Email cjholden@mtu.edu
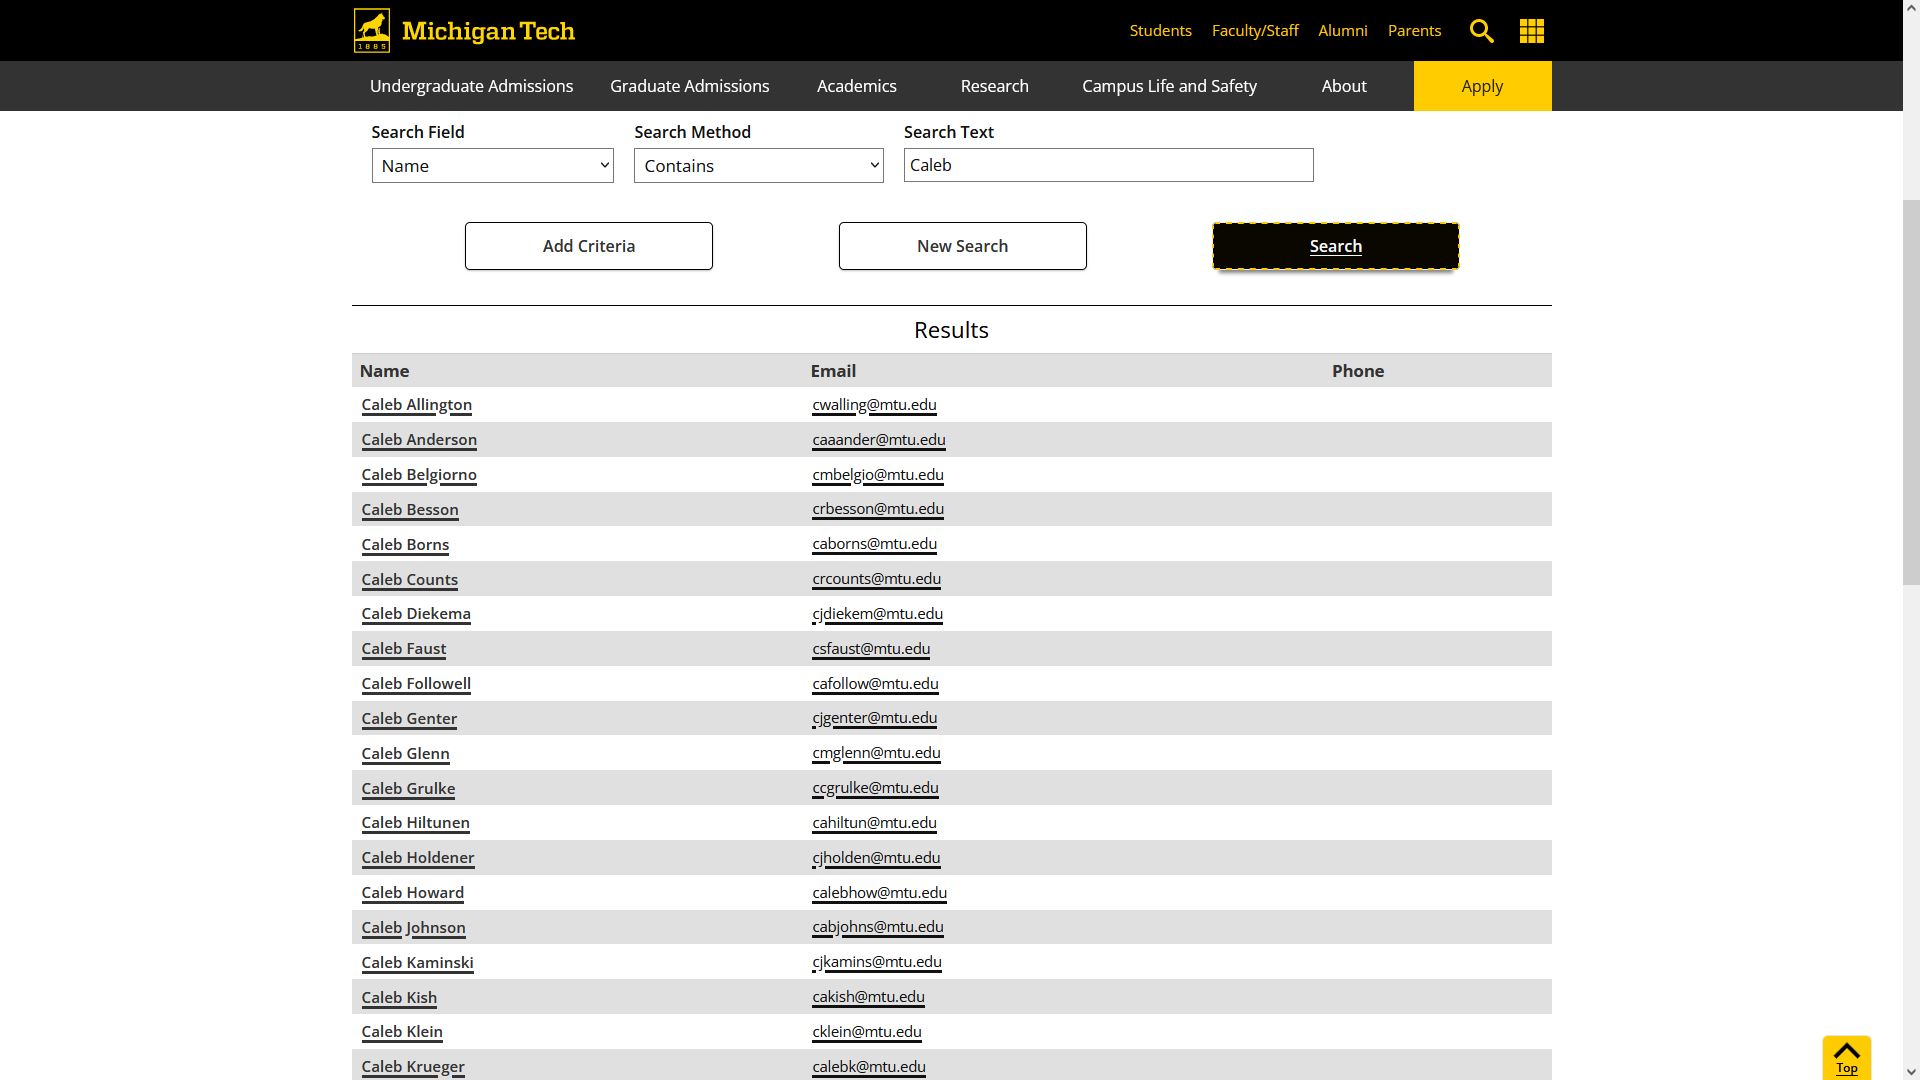This screenshot has height=1080, width=1920. click(876, 858)
